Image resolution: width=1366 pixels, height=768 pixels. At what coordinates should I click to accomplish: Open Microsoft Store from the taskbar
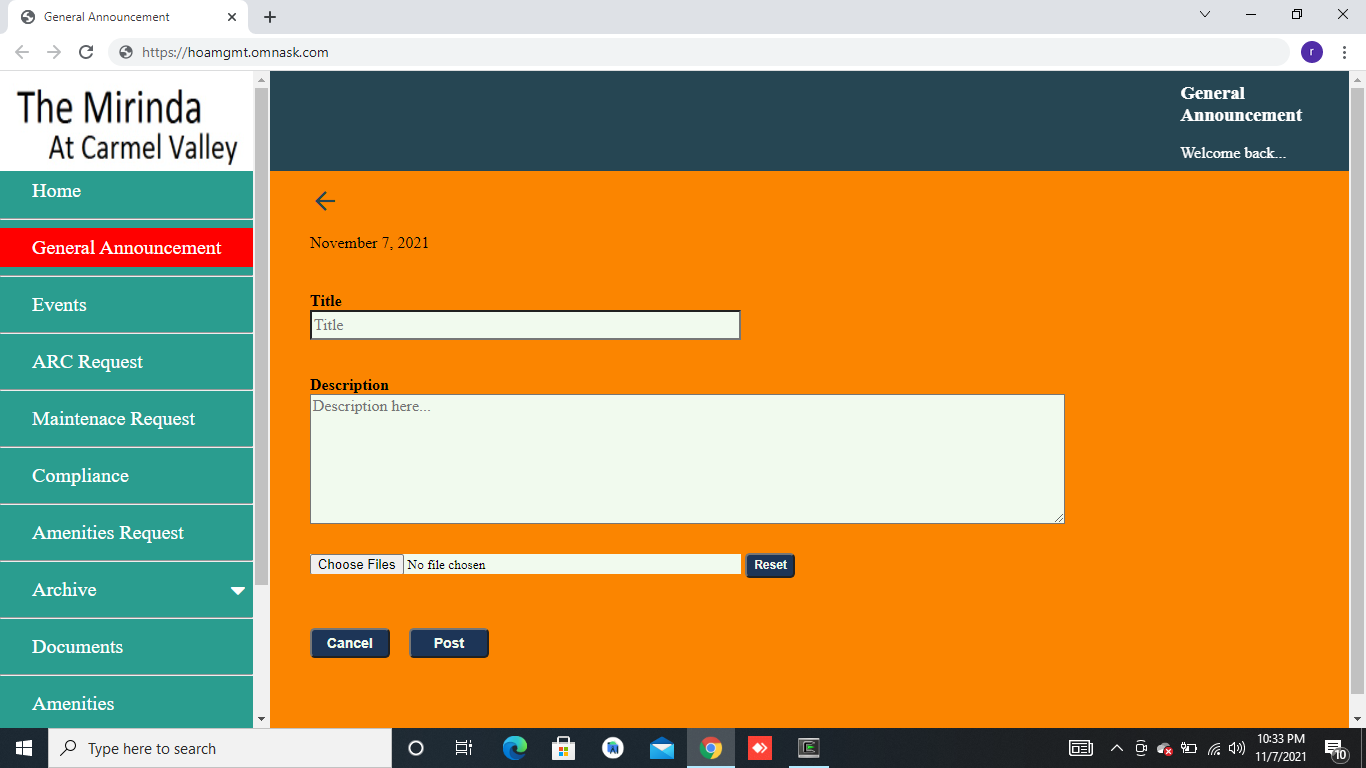click(563, 748)
